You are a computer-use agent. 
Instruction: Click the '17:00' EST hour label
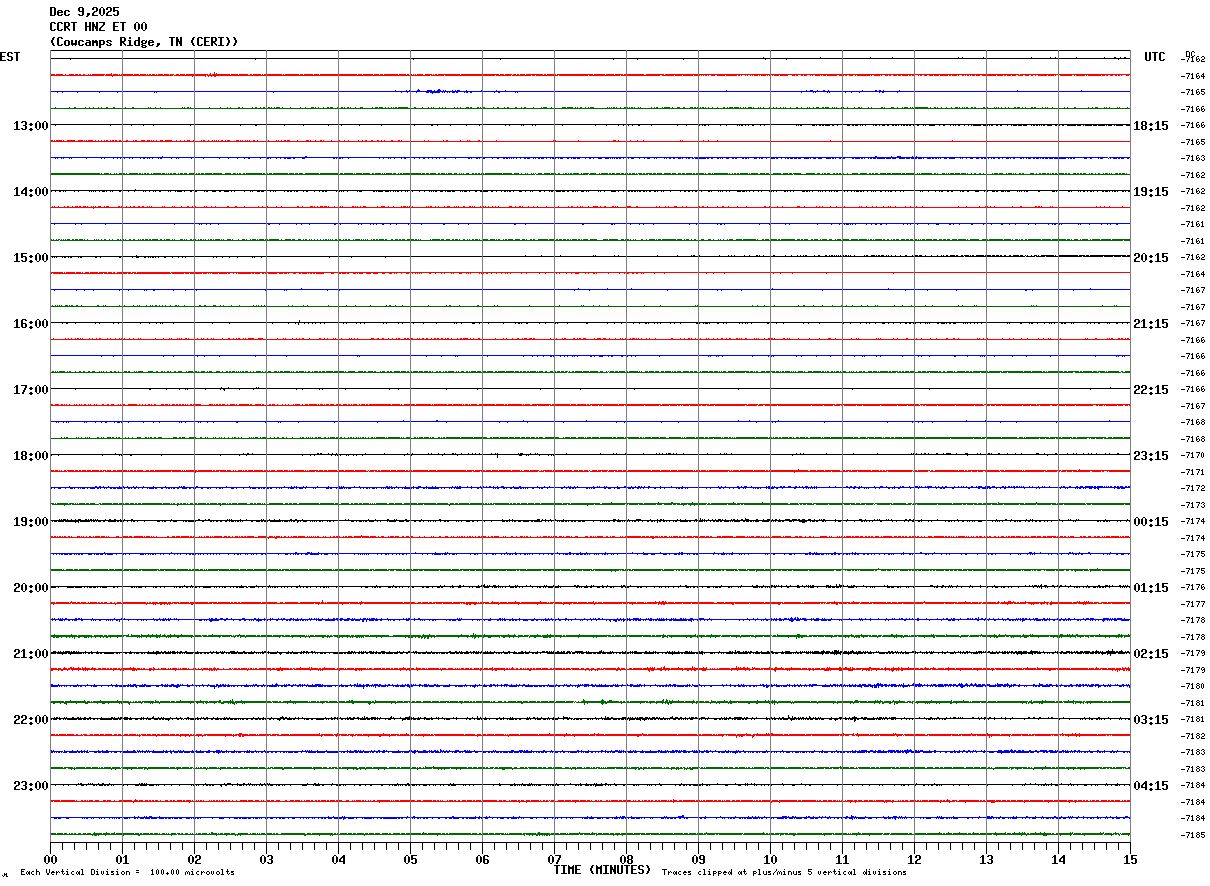30,390
